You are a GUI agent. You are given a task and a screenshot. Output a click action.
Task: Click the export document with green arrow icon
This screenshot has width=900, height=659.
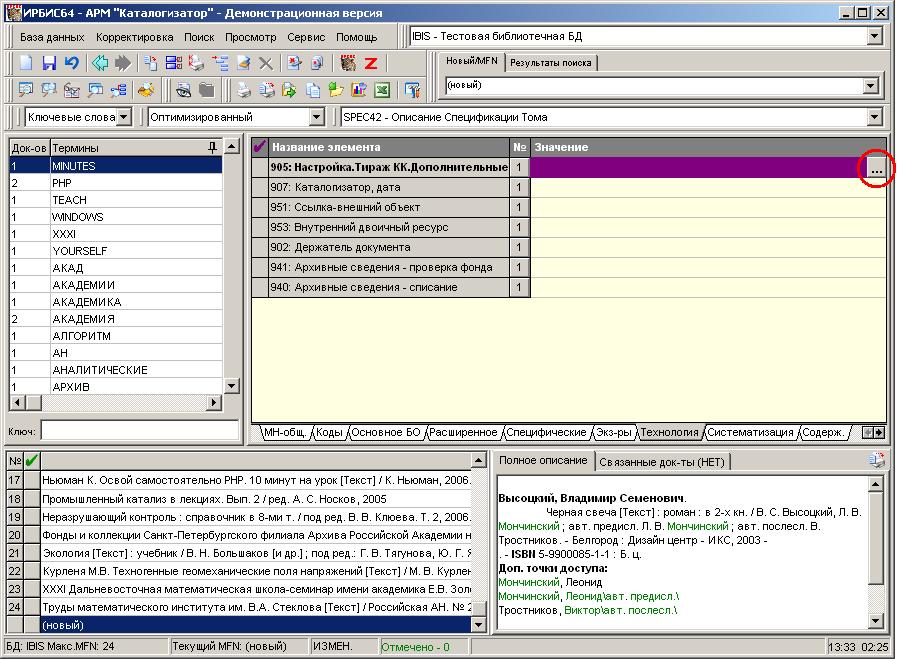(x=290, y=90)
